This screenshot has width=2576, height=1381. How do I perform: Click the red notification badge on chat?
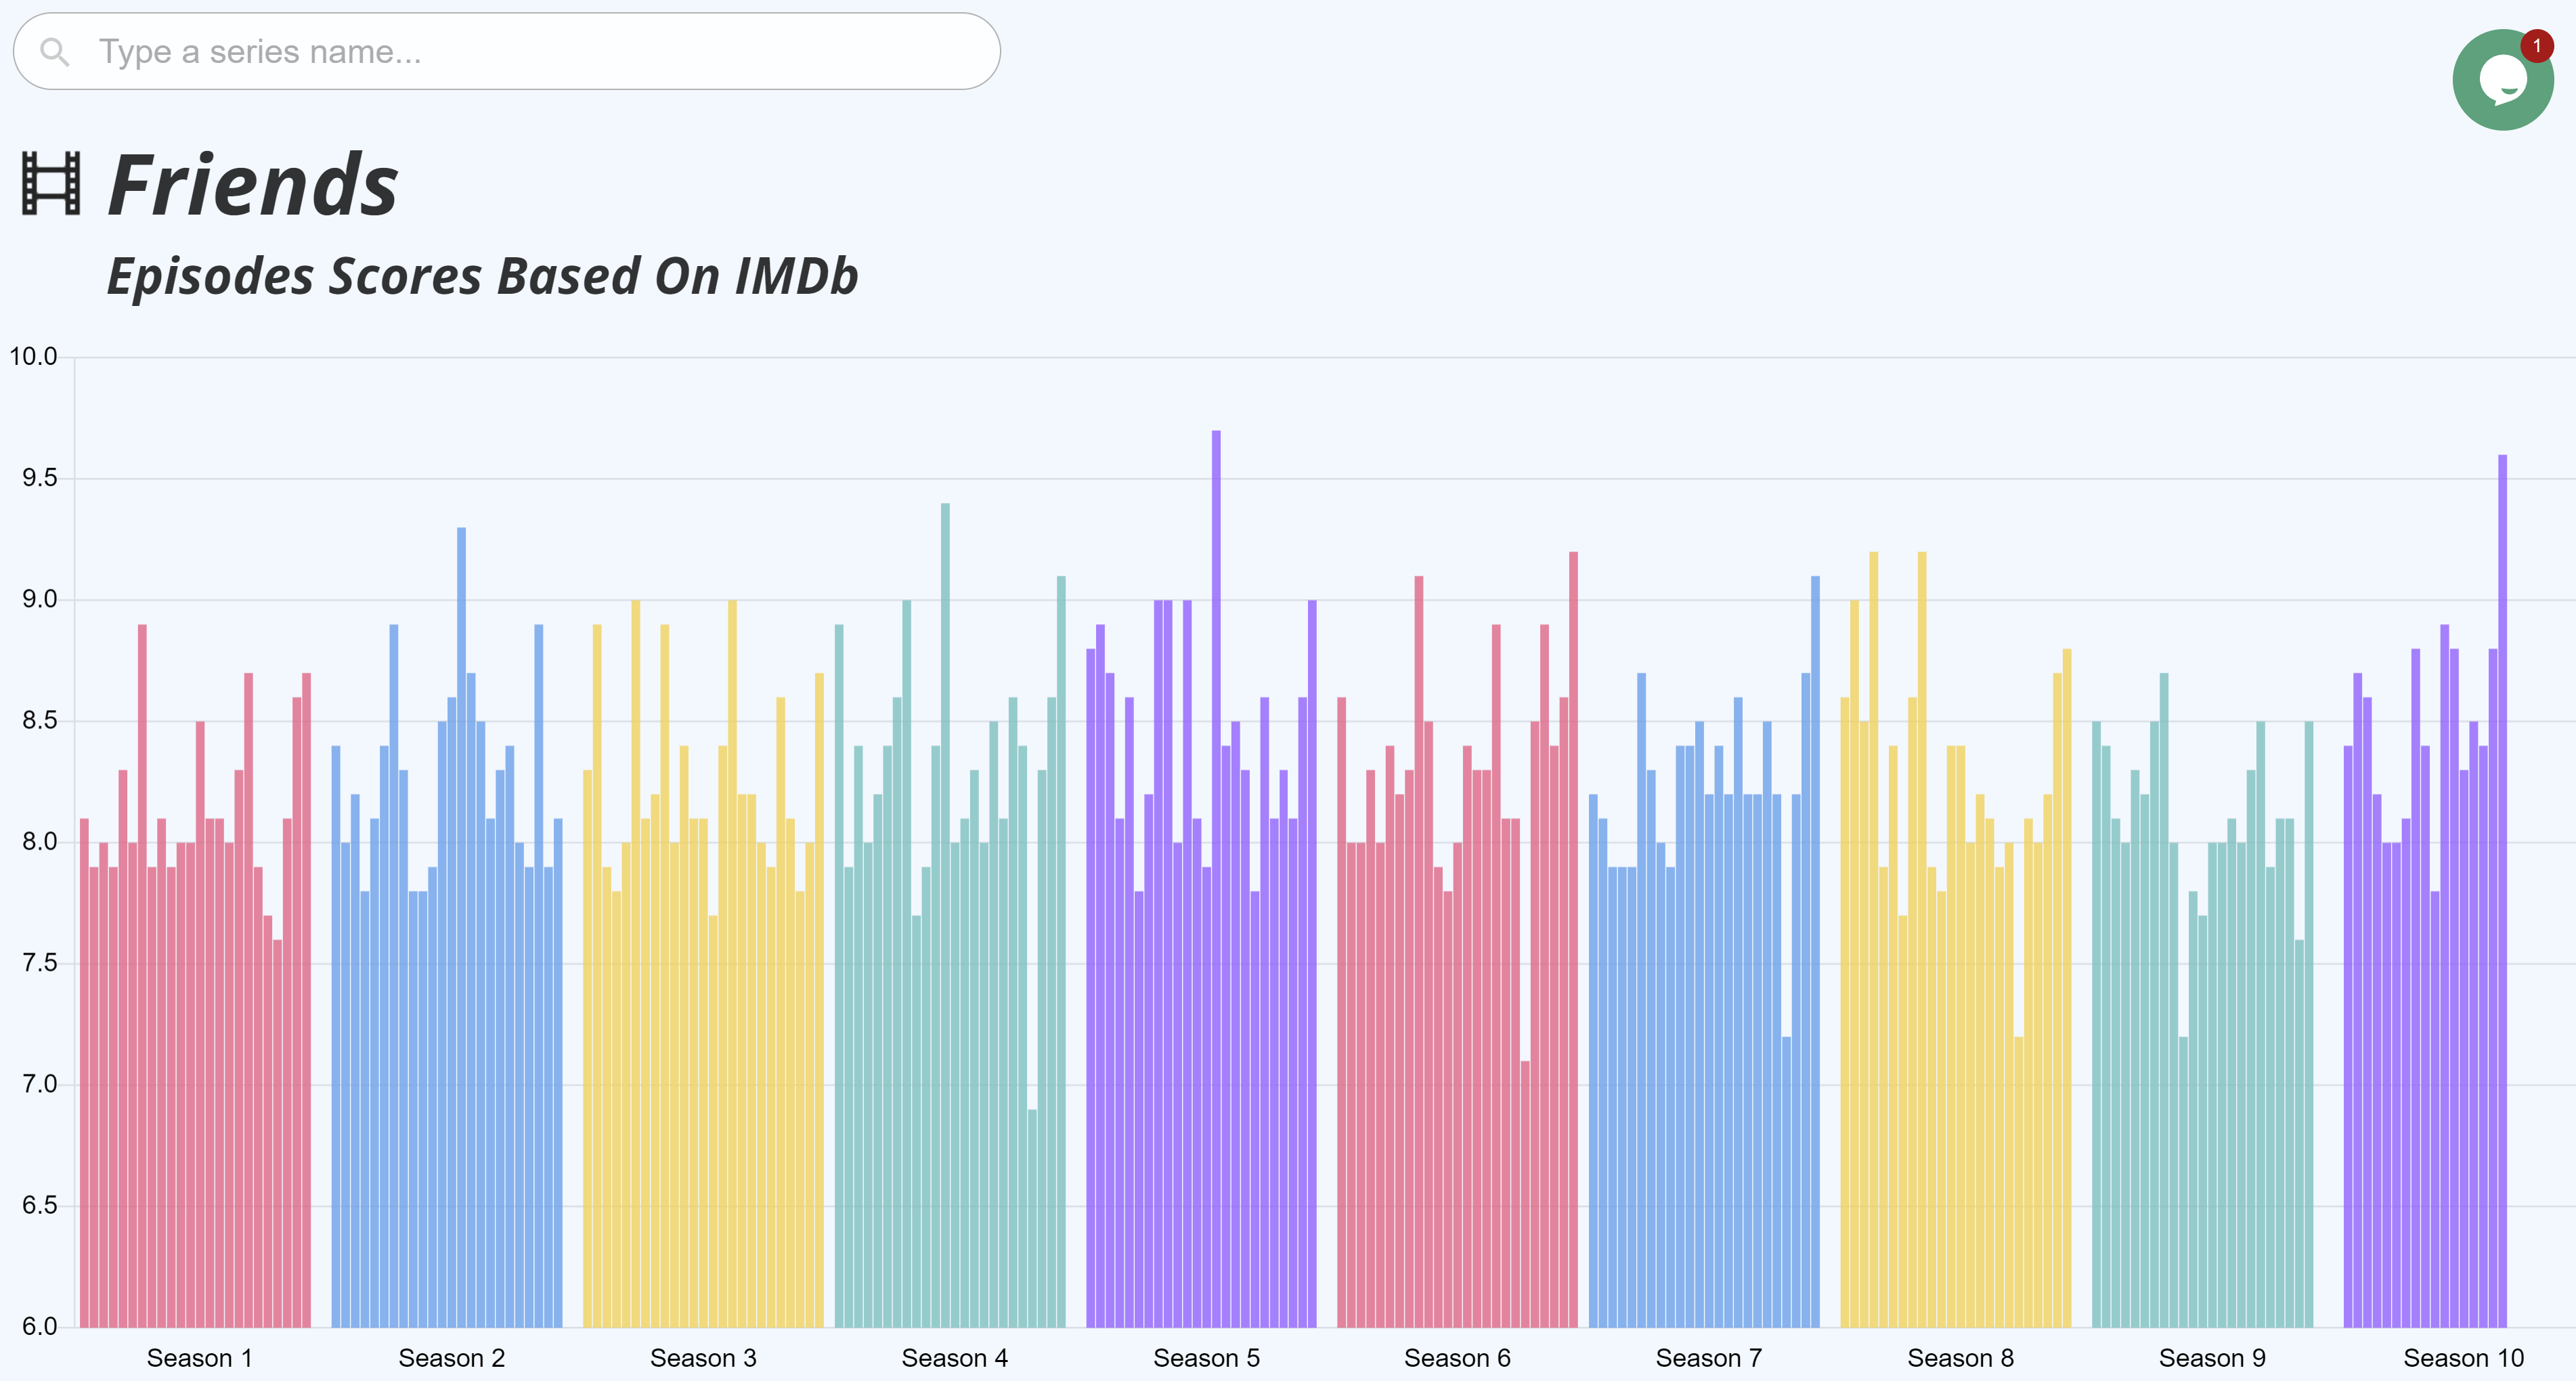coord(2536,46)
